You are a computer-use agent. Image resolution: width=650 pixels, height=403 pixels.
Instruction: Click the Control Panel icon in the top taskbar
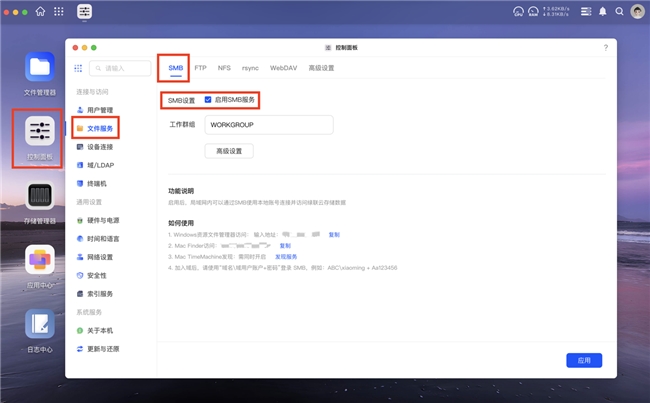85,12
